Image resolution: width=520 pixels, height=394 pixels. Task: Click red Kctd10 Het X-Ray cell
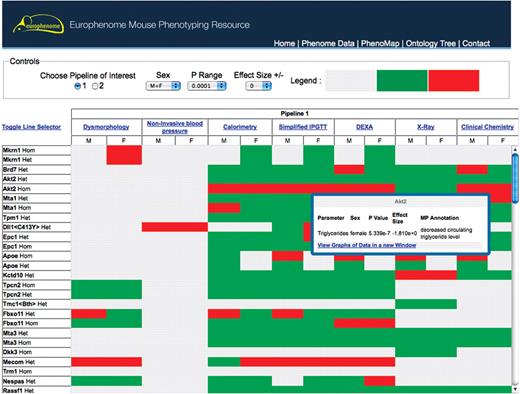(426, 275)
